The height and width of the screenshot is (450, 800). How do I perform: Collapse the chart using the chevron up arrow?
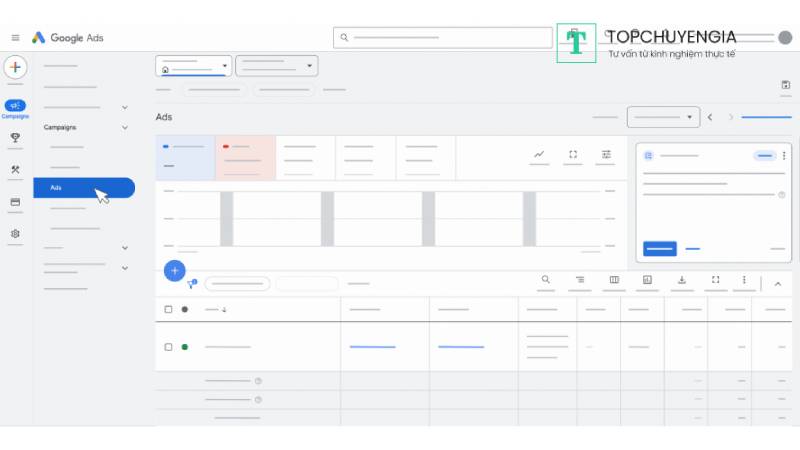pos(778,284)
